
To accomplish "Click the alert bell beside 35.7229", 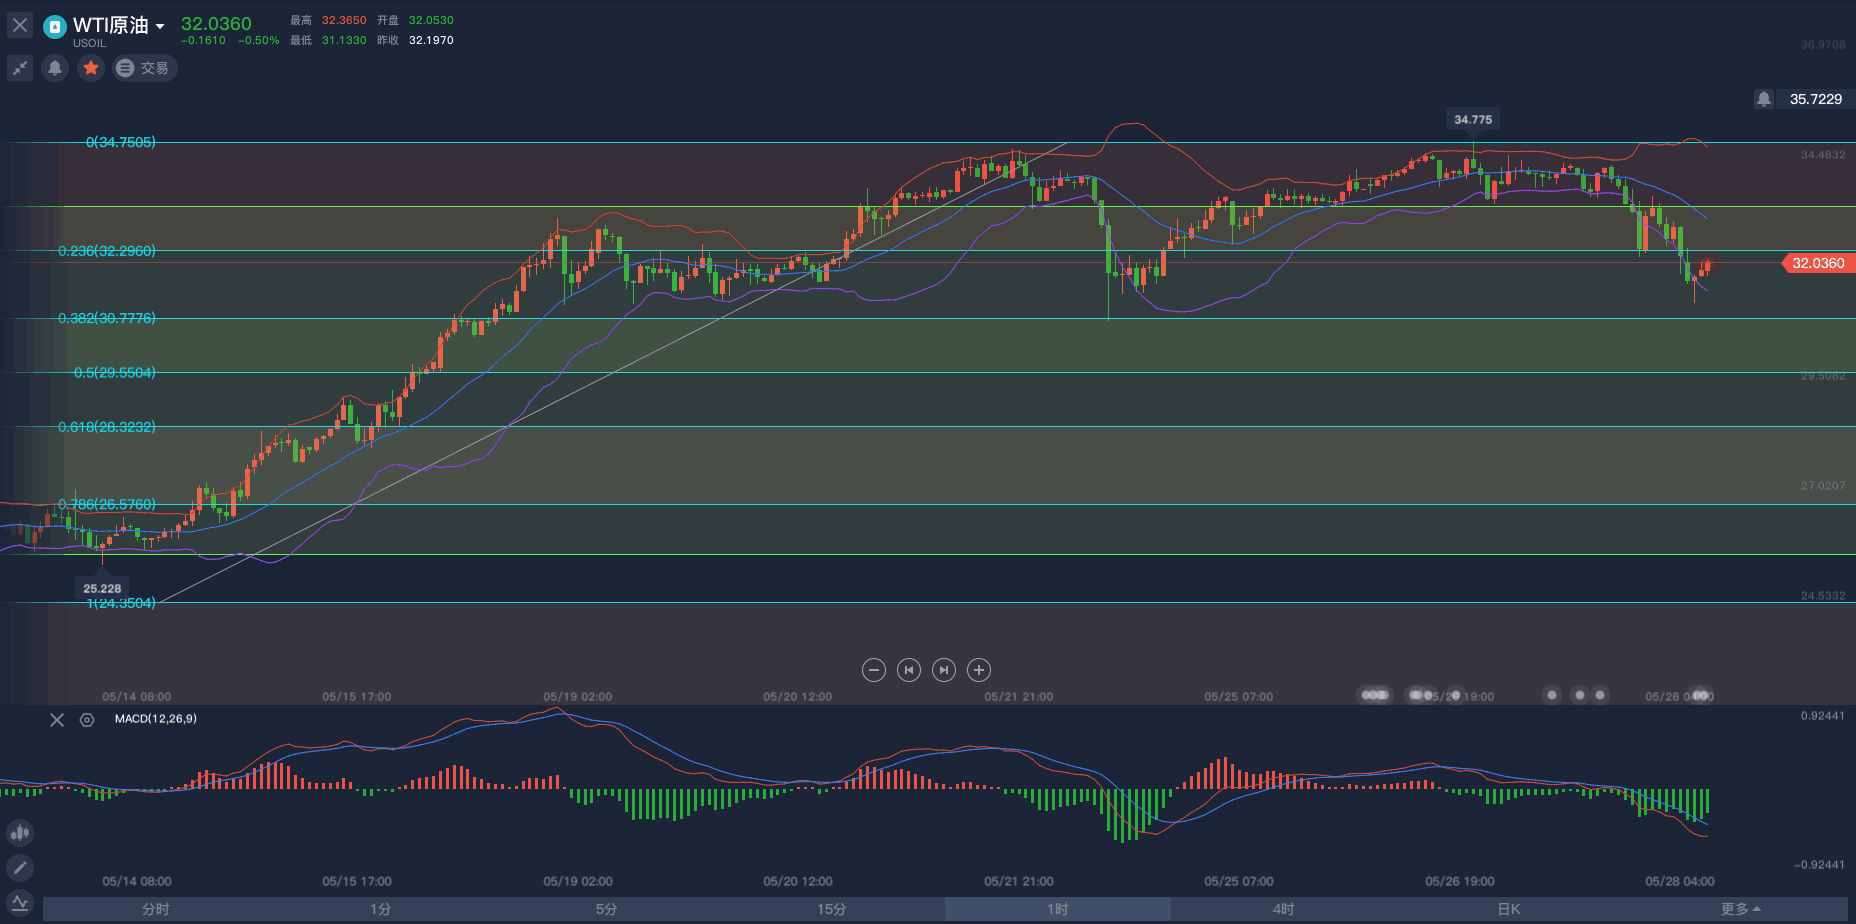I will tap(1764, 99).
